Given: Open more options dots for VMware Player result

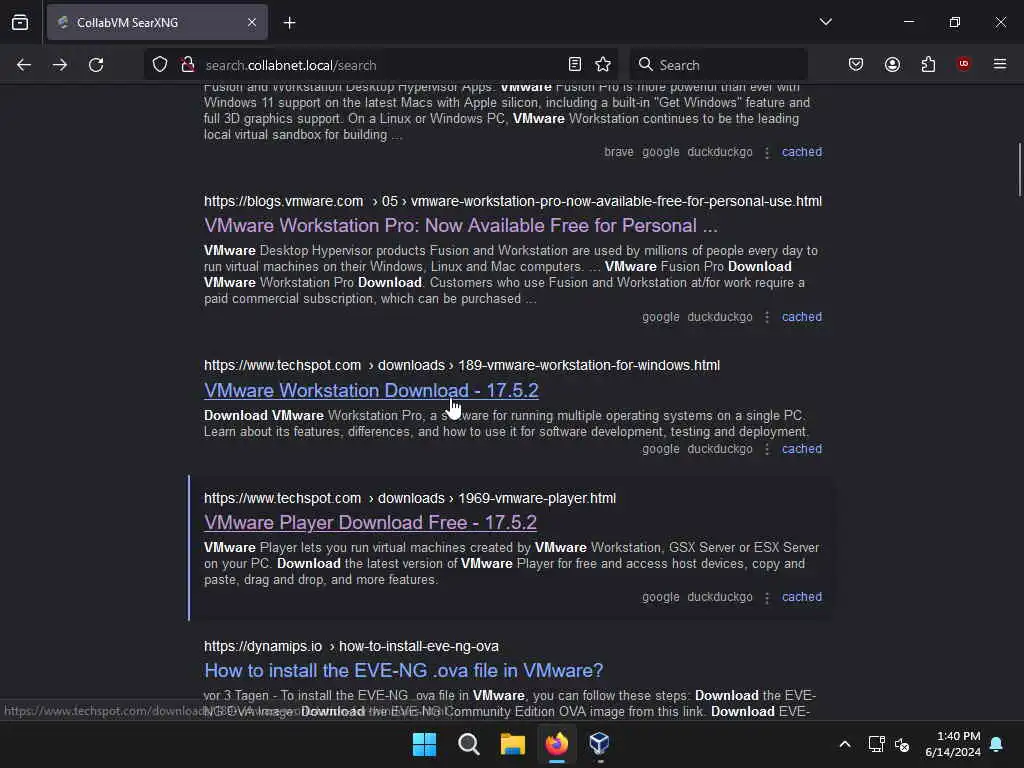Looking at the screenshot, I should point(767,598).
